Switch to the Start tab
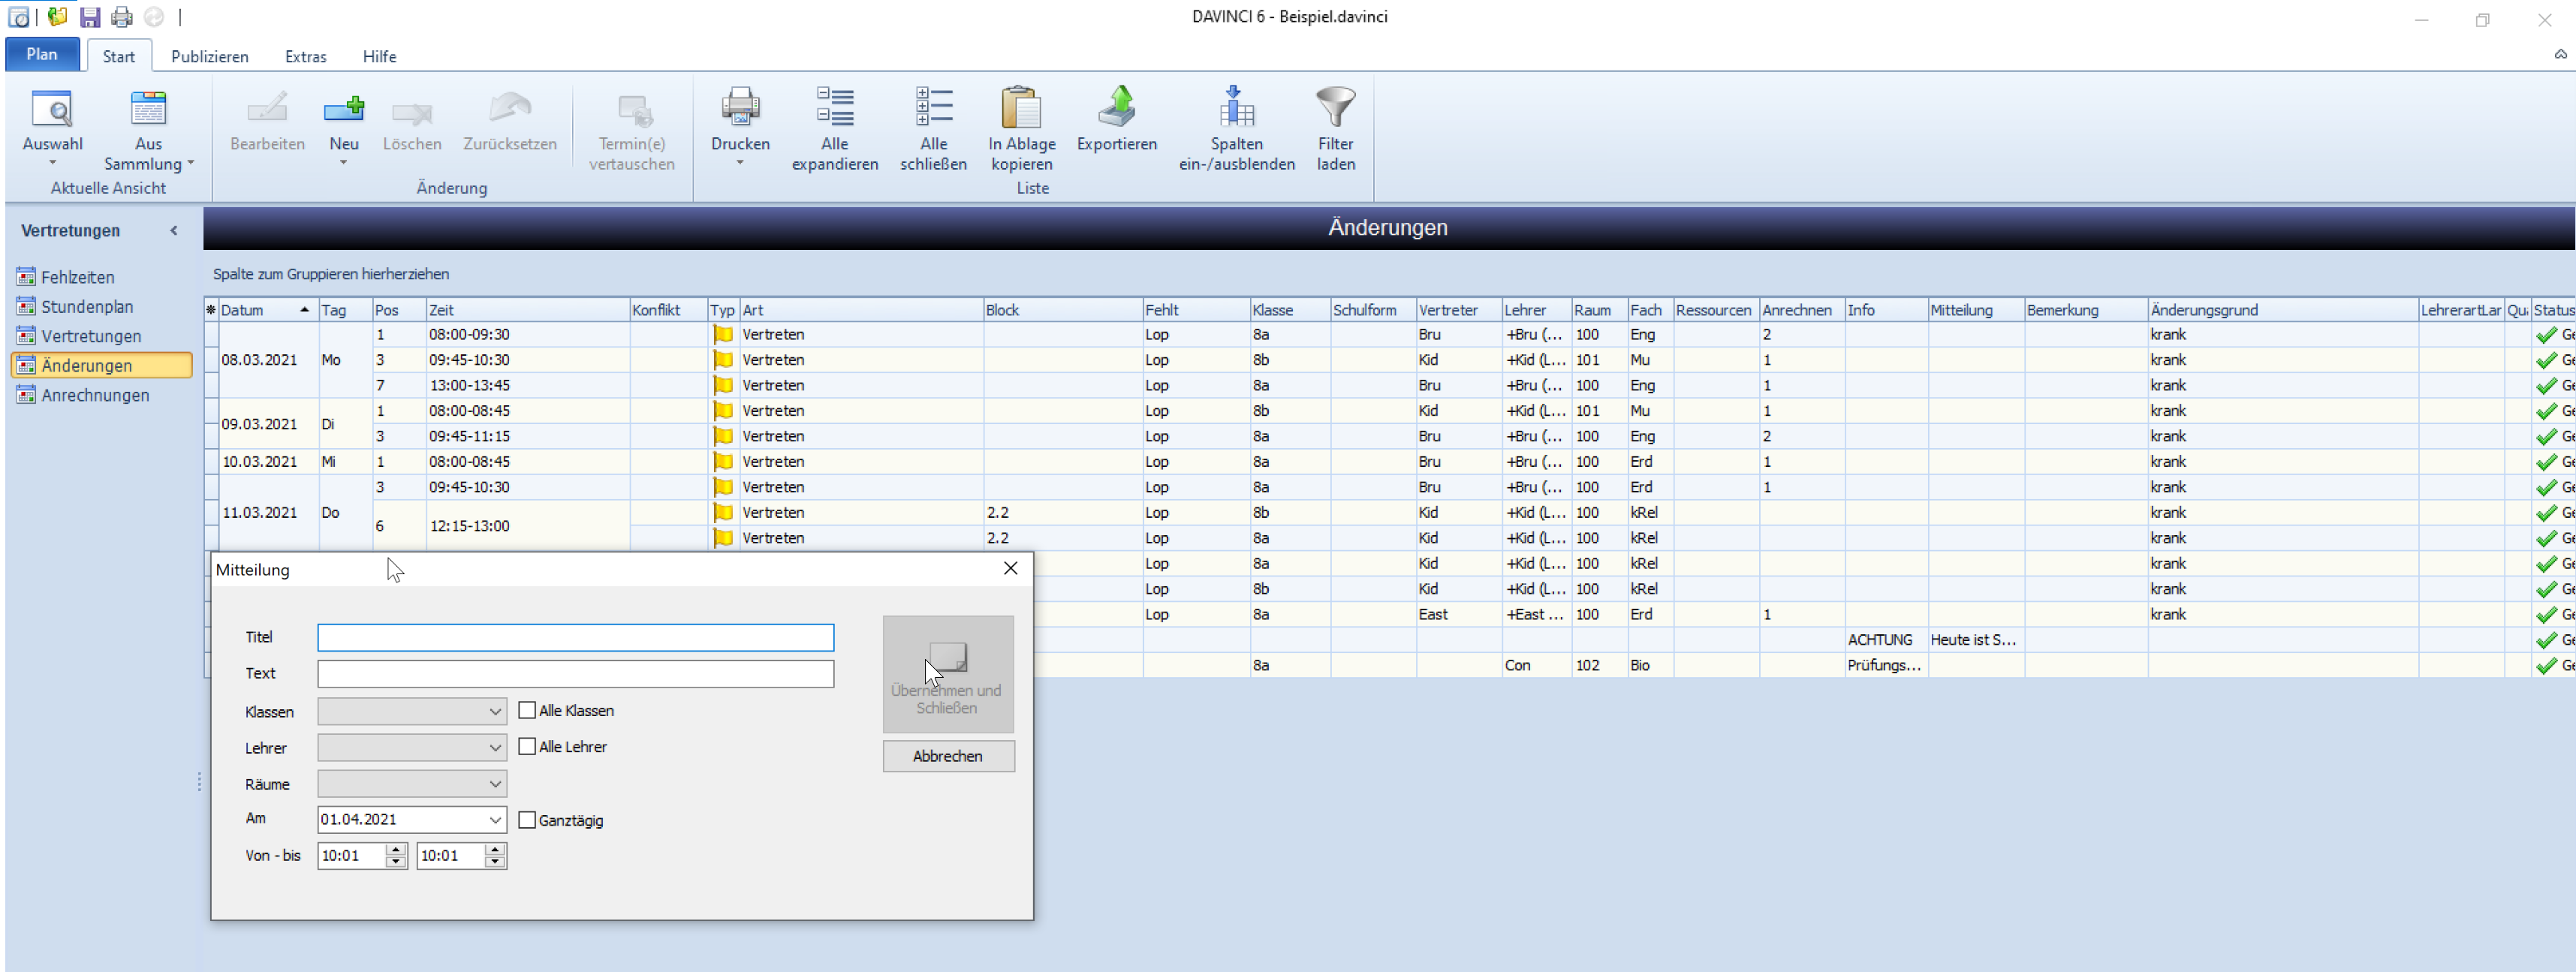The width and height of the screenshot is (2576, 972). [x=119, y=56]
